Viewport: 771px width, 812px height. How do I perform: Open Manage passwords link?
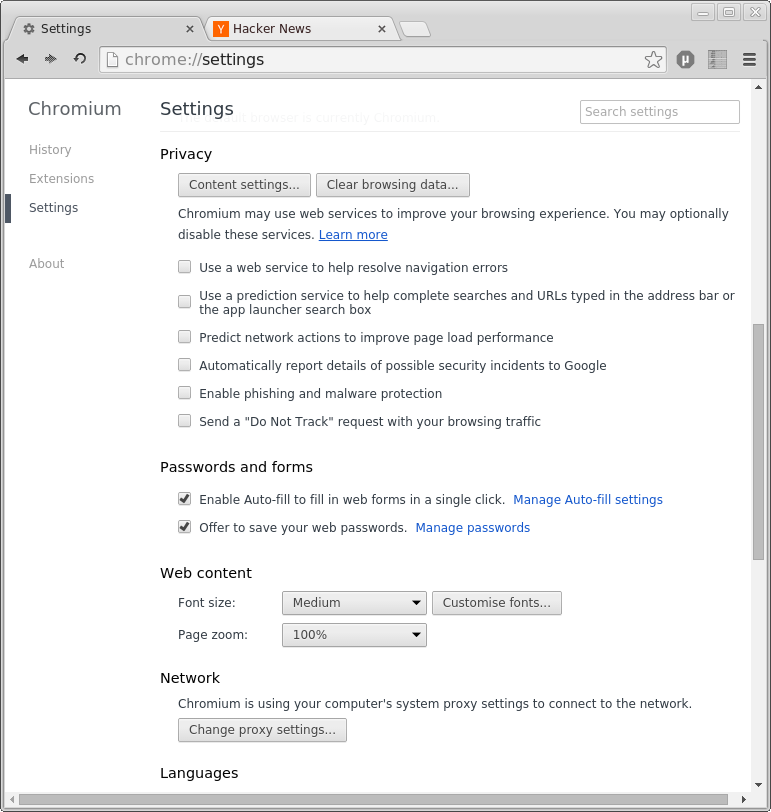(x=473, y=528)
